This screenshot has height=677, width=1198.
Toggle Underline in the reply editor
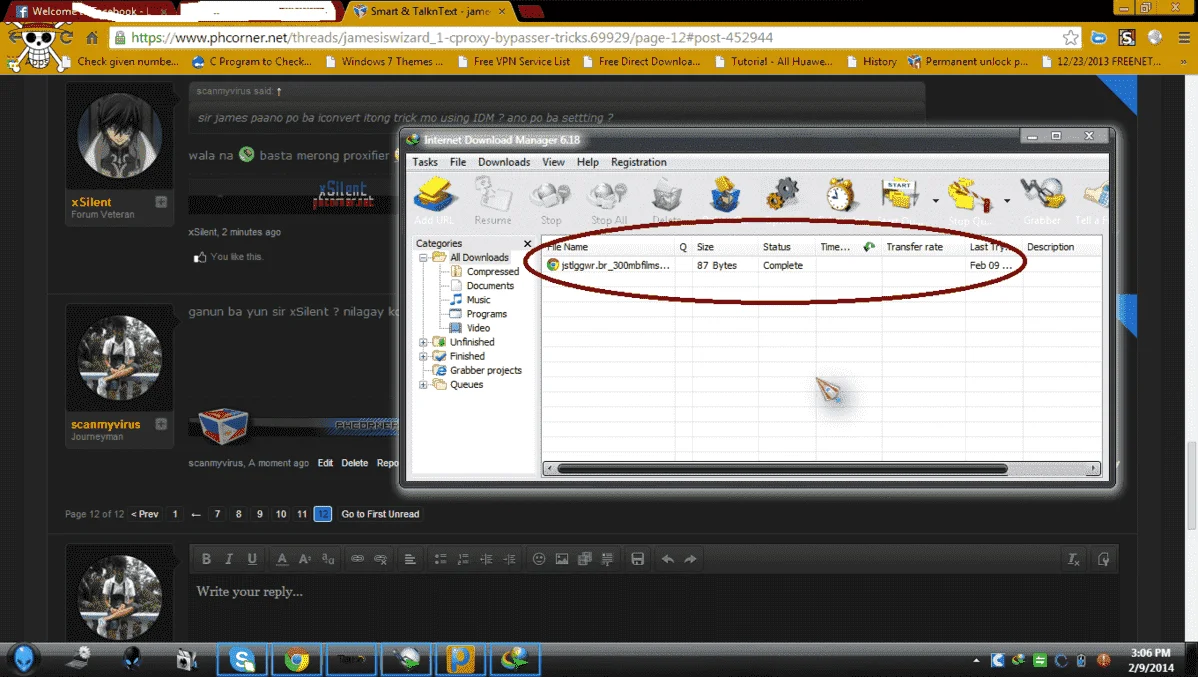252,559
